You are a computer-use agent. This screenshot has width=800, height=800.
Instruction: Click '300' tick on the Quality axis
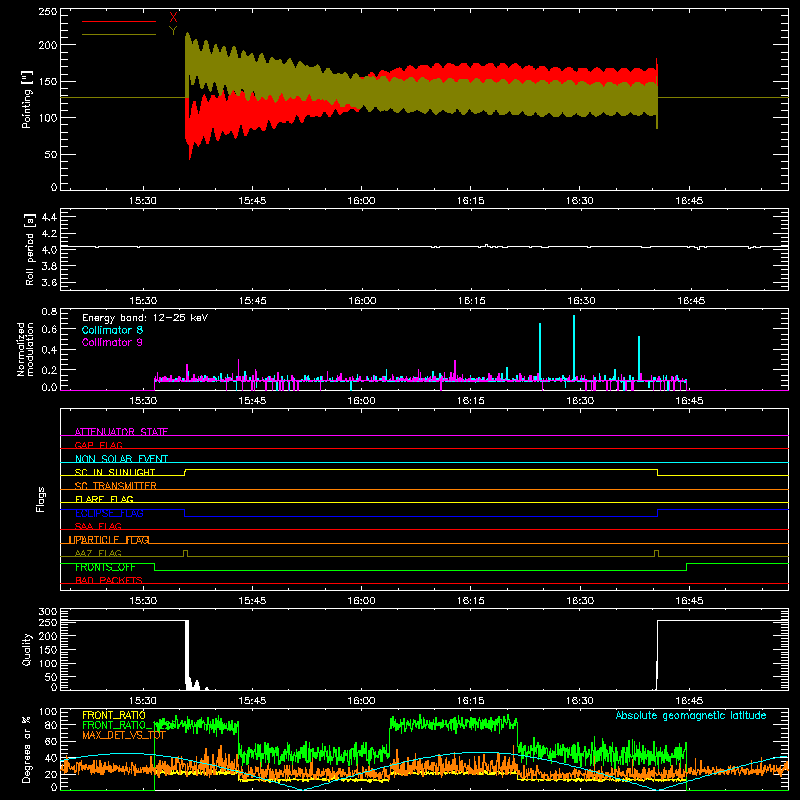(x=48, y=611)
